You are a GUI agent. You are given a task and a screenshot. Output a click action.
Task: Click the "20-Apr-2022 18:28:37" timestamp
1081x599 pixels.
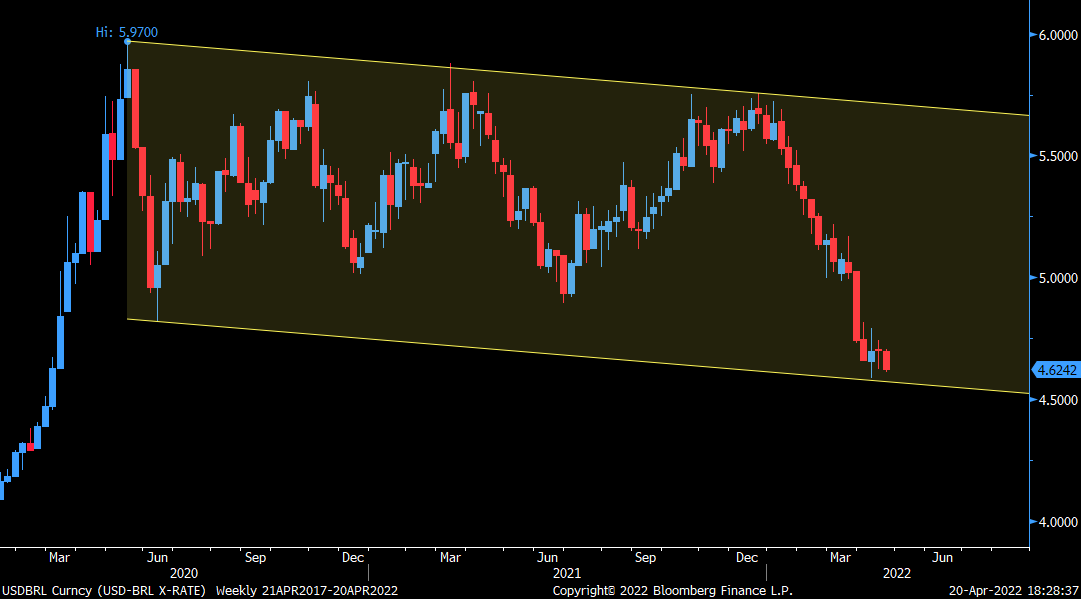tap(1013, 591)
